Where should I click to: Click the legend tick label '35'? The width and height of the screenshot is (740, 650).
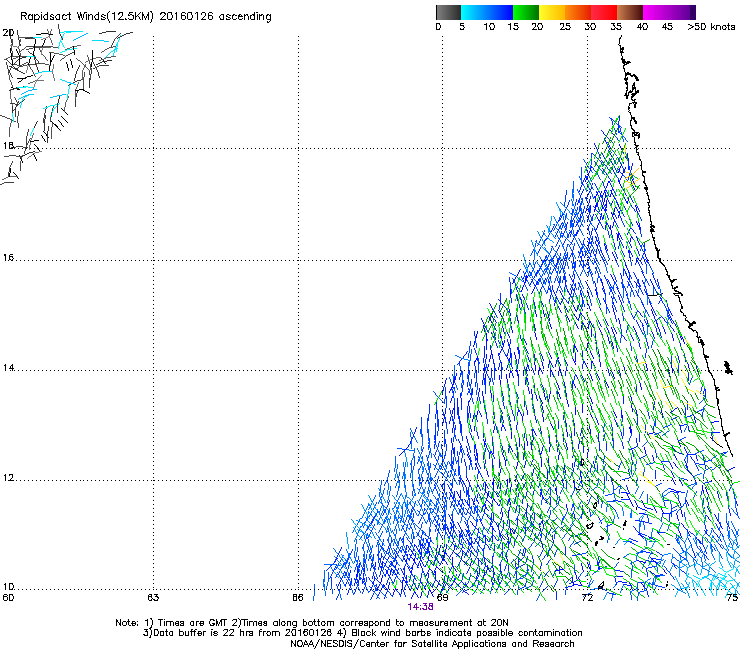pos(616,27)
